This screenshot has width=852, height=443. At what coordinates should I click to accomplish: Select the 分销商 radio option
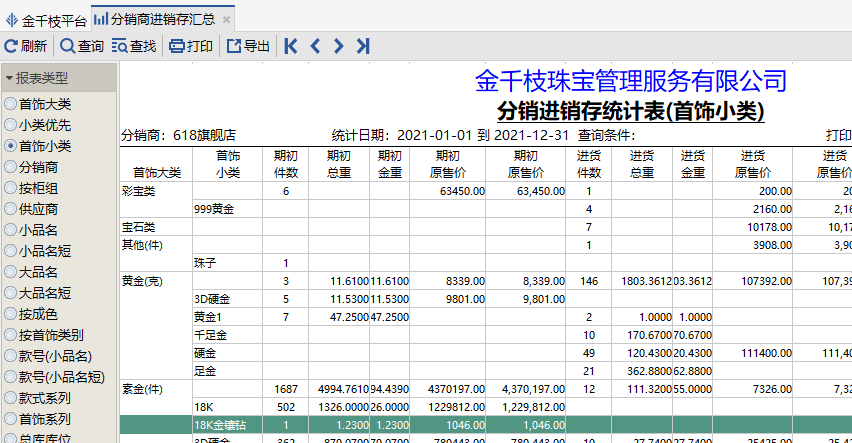tap(10, 166)
